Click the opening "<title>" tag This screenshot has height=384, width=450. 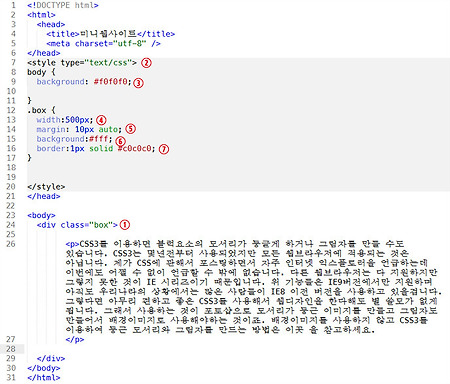pyautogui.click(x=63, y=34)
